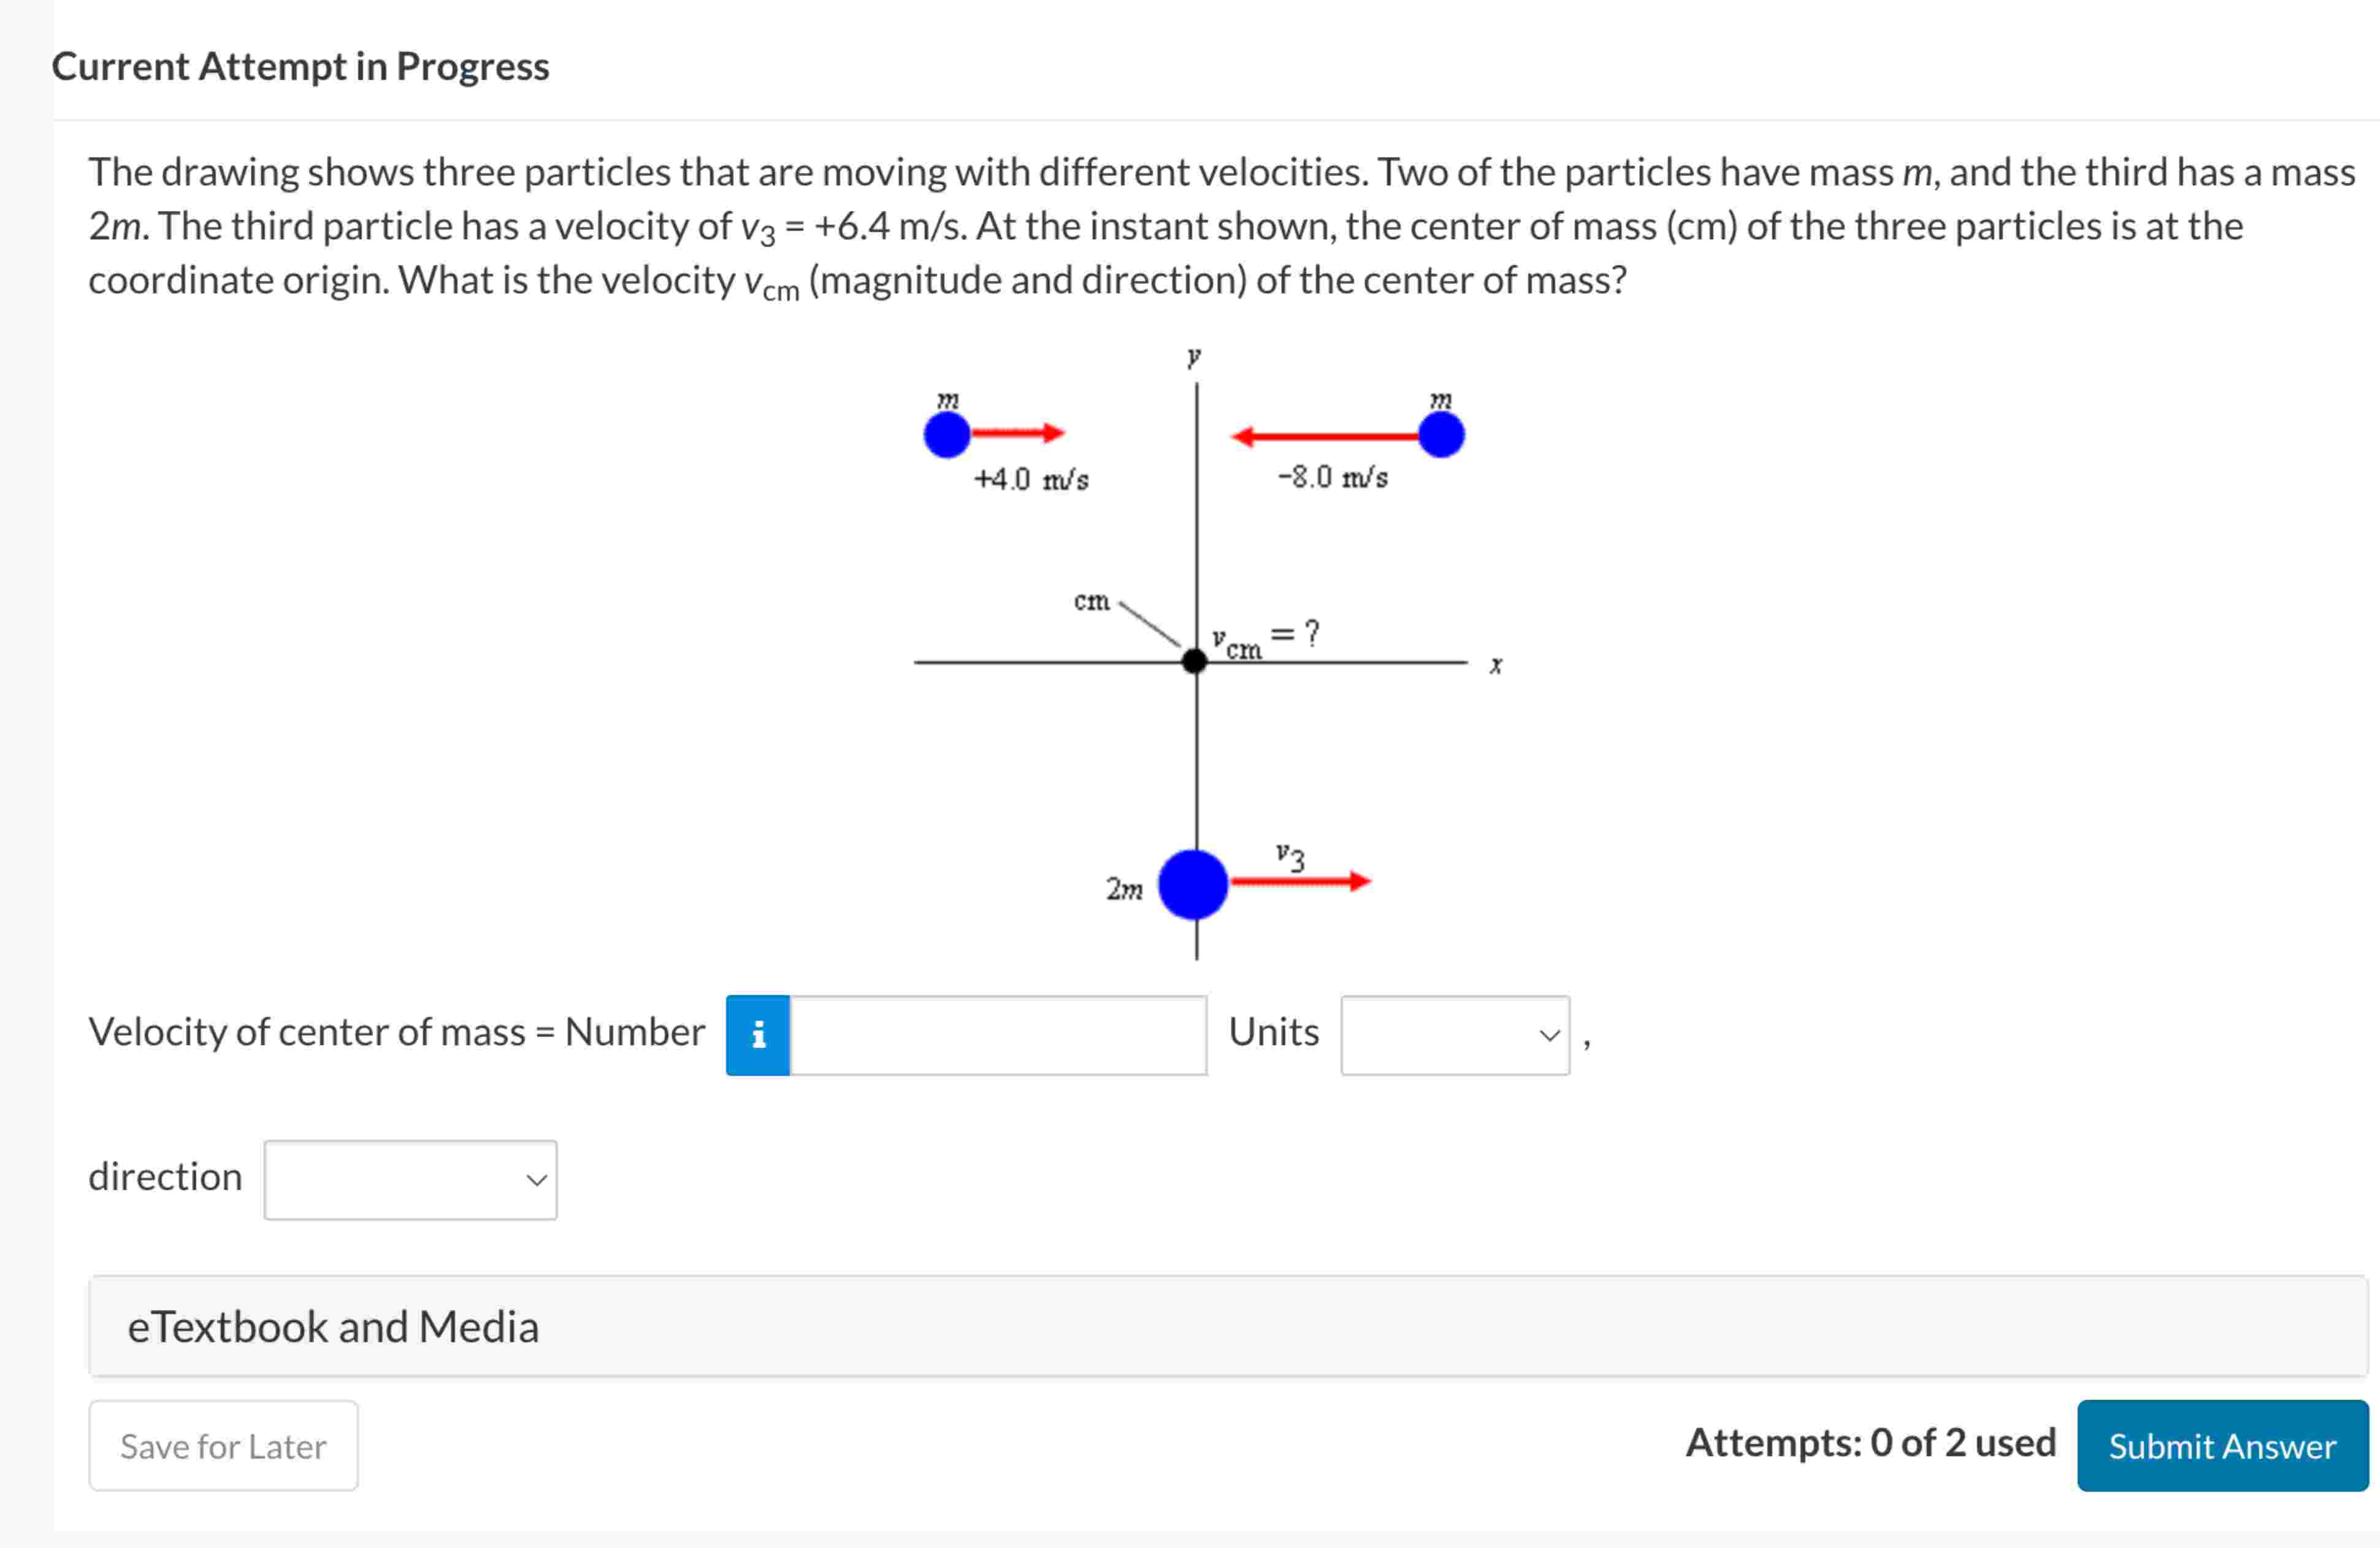The height and width of the screenshot is (1548, 2380).
Task: Click Save for Later
Action: (x=222, y=1446)
